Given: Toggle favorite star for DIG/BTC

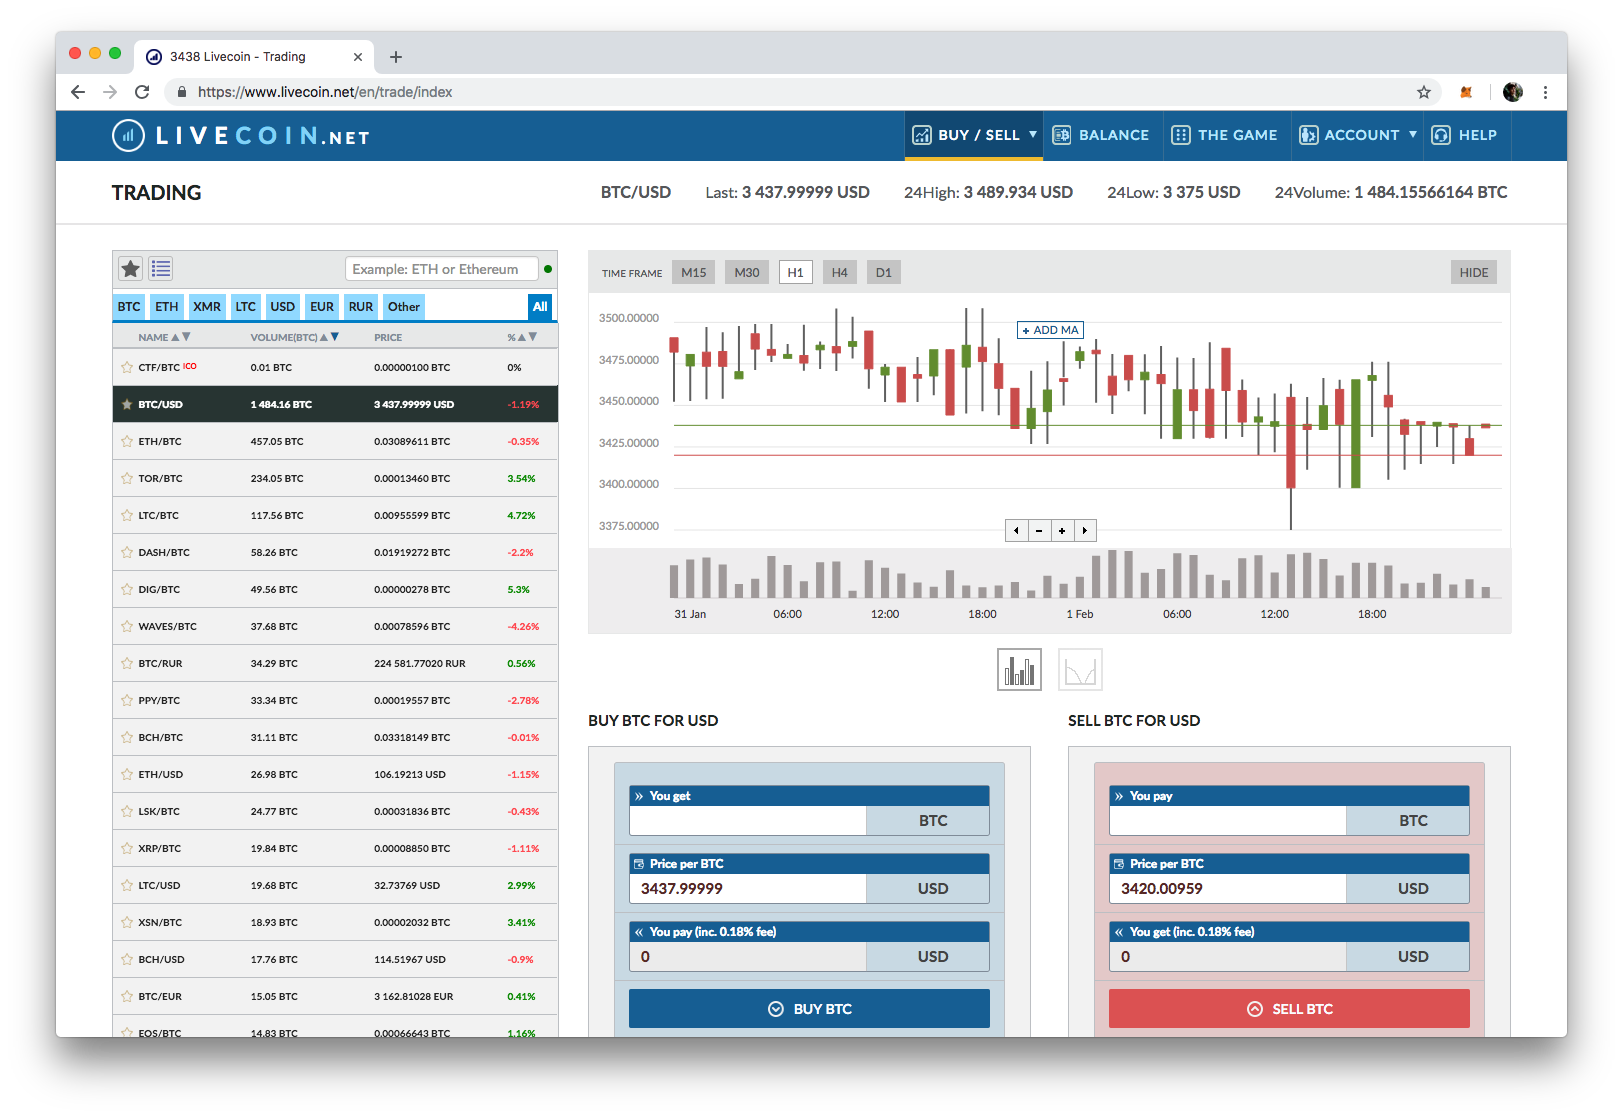Looking at the screenshot, I should point(127,589).
